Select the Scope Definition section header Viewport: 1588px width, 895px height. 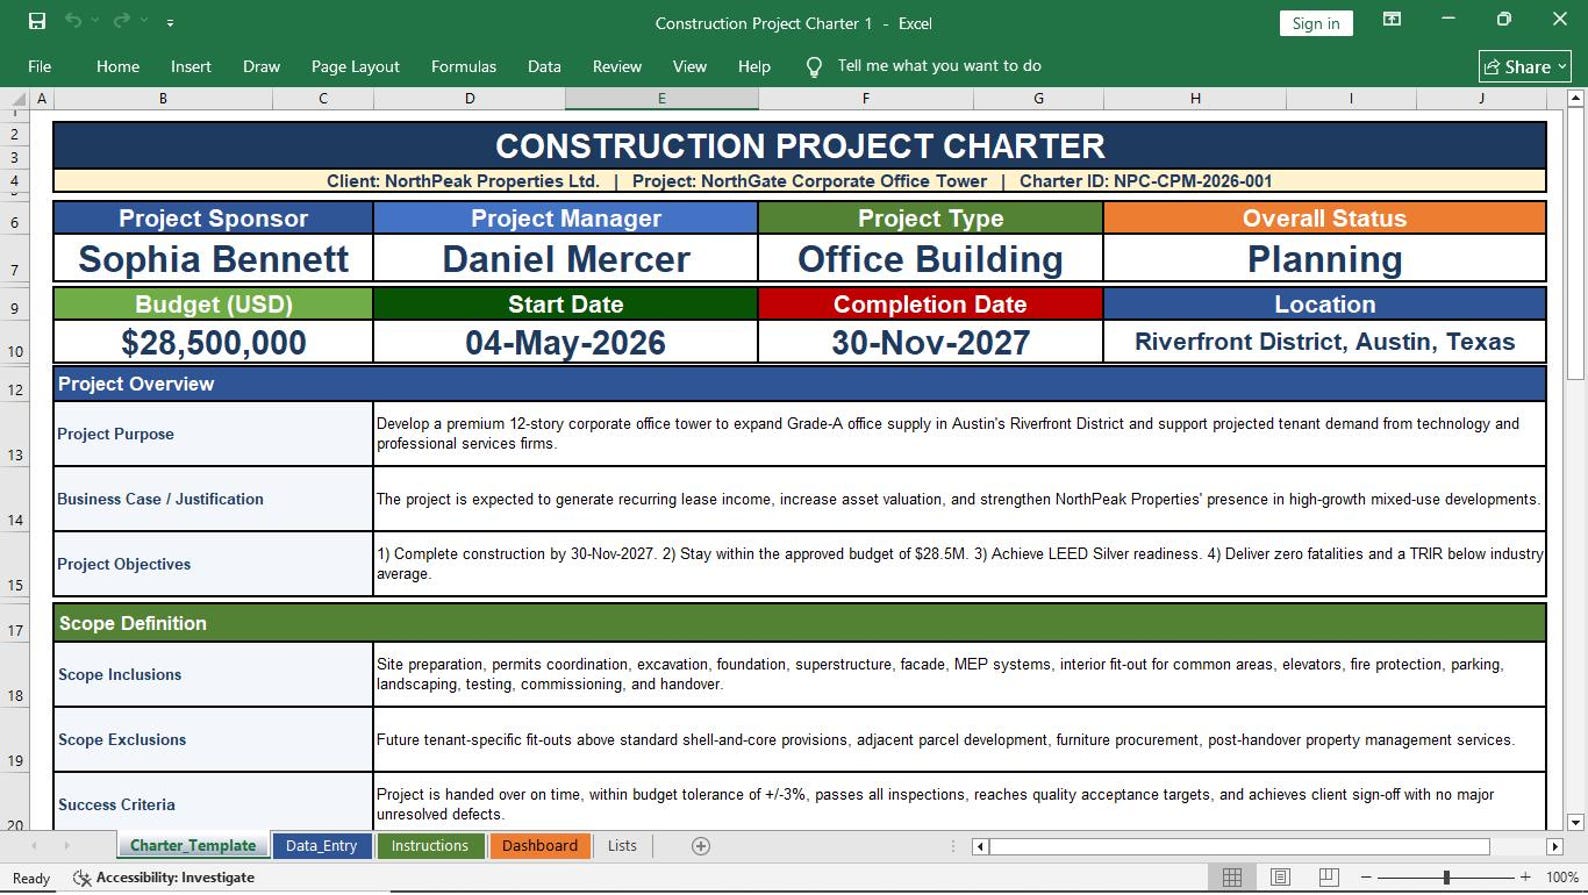(x=799, y=623)
